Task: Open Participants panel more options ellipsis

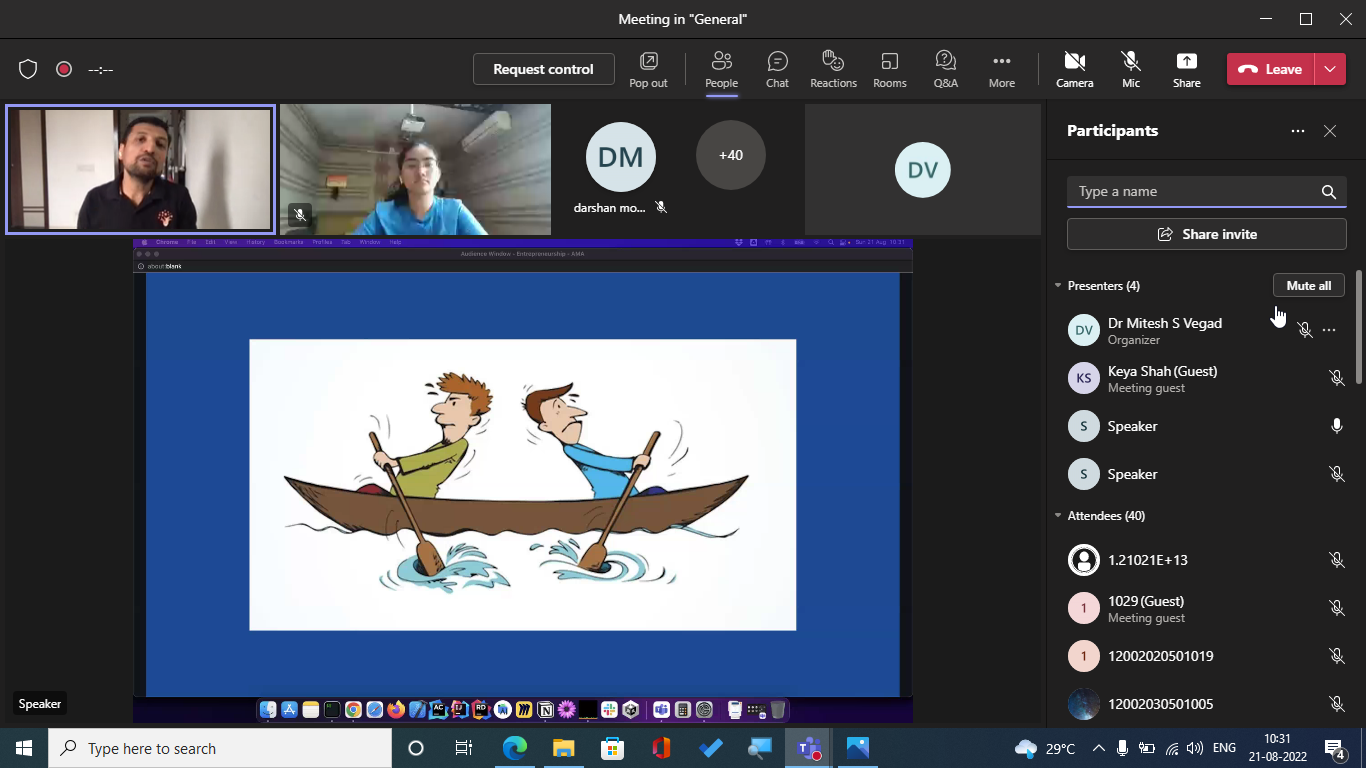Action: tap(1297, 131)
